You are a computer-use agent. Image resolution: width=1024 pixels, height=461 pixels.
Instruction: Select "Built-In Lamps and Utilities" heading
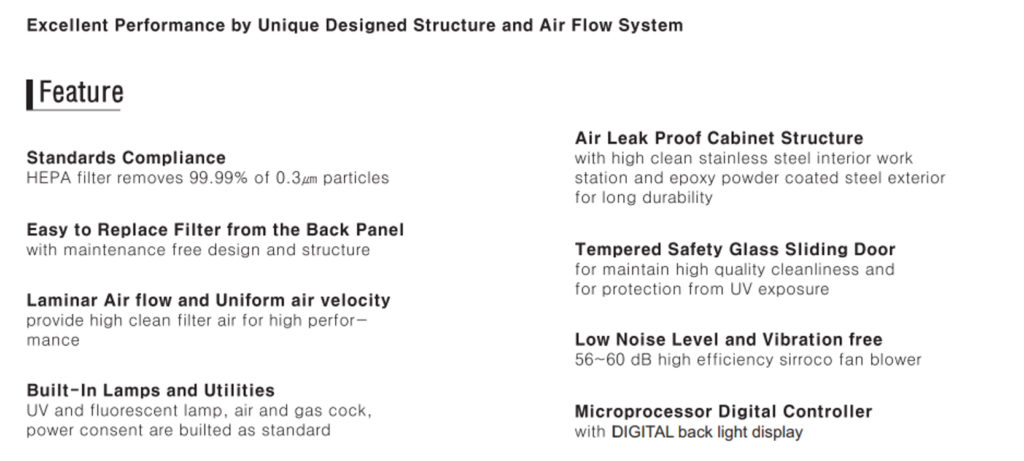point(150,390)
